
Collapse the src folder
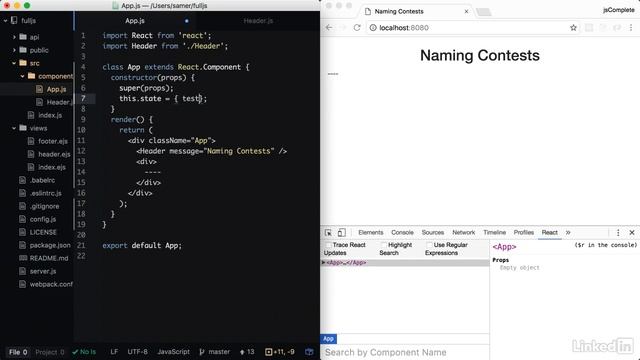(x=14, y=63)
